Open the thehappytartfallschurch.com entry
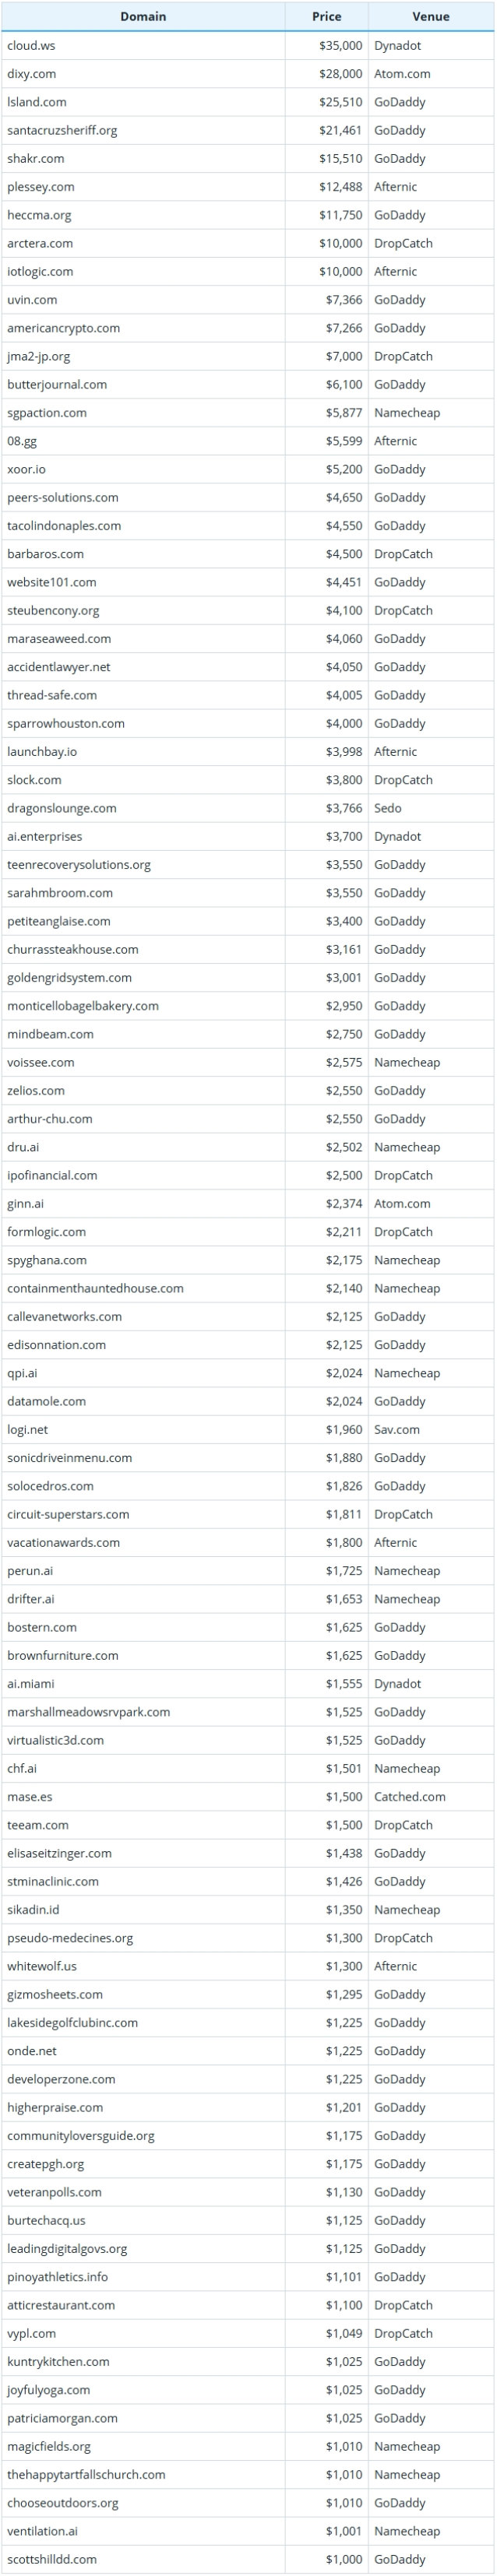This screenshot has height=2576, width=497. click(86, 2474)
